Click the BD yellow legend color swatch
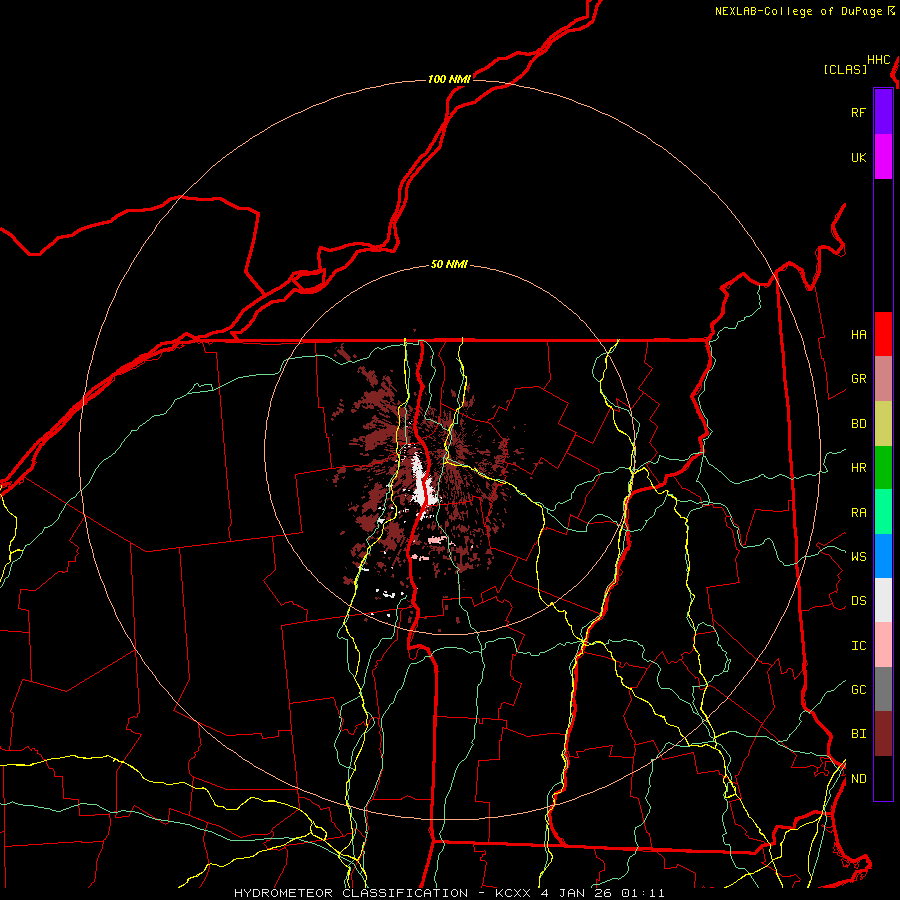This screenshot has height=900, width=900. click(883, 424)
